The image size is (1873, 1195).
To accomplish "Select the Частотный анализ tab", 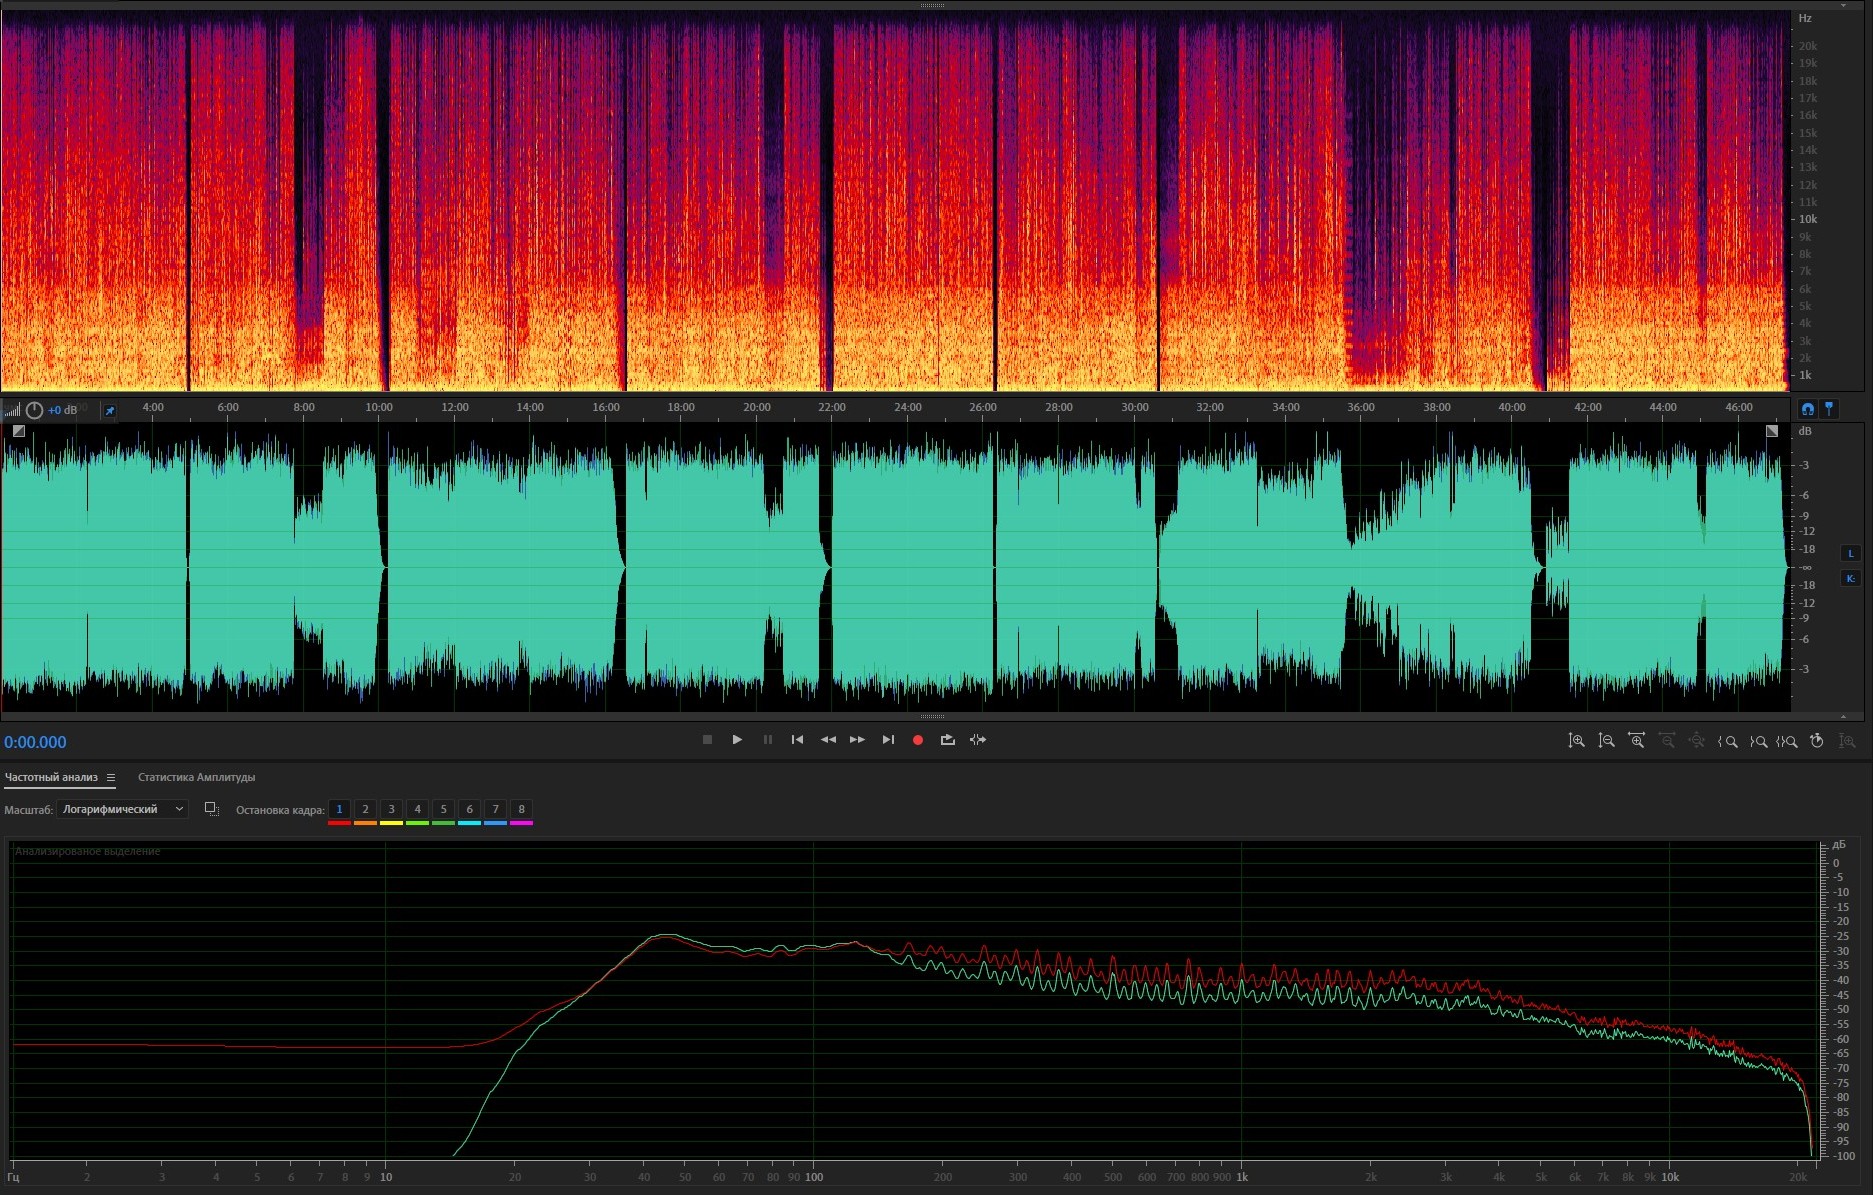I will pyautogui.click(x=51, y=777).
